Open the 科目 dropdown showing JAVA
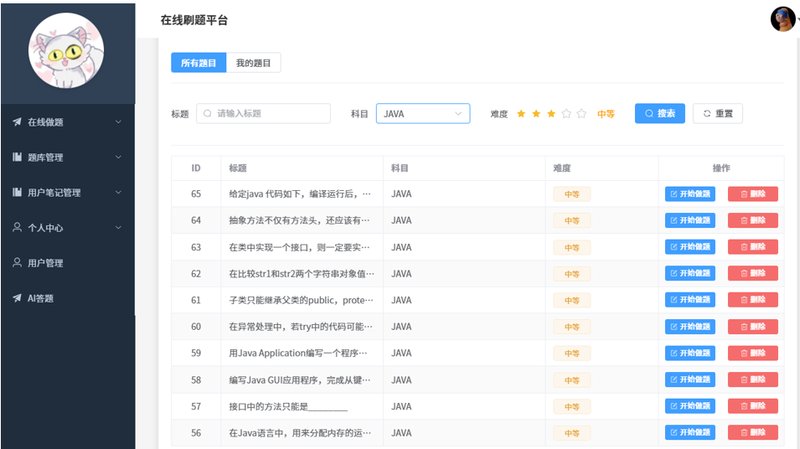Screen dimensions: 800x449 coord(423,114)
